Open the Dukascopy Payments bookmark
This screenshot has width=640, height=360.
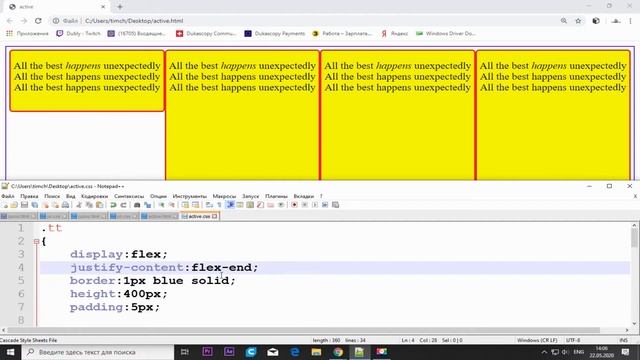coord(275,33)
